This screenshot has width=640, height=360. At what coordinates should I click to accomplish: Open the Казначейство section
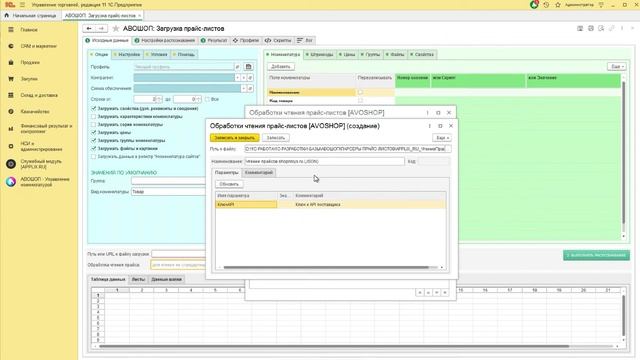35,111
